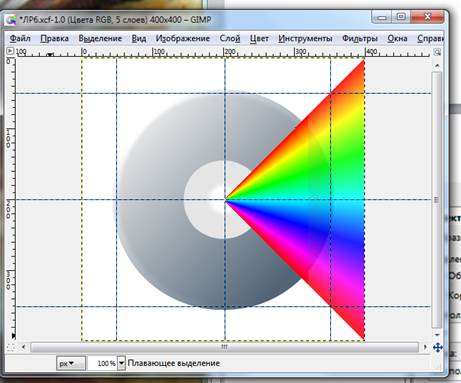
Task: Close the GIMP window
Action: click(427, 17)
